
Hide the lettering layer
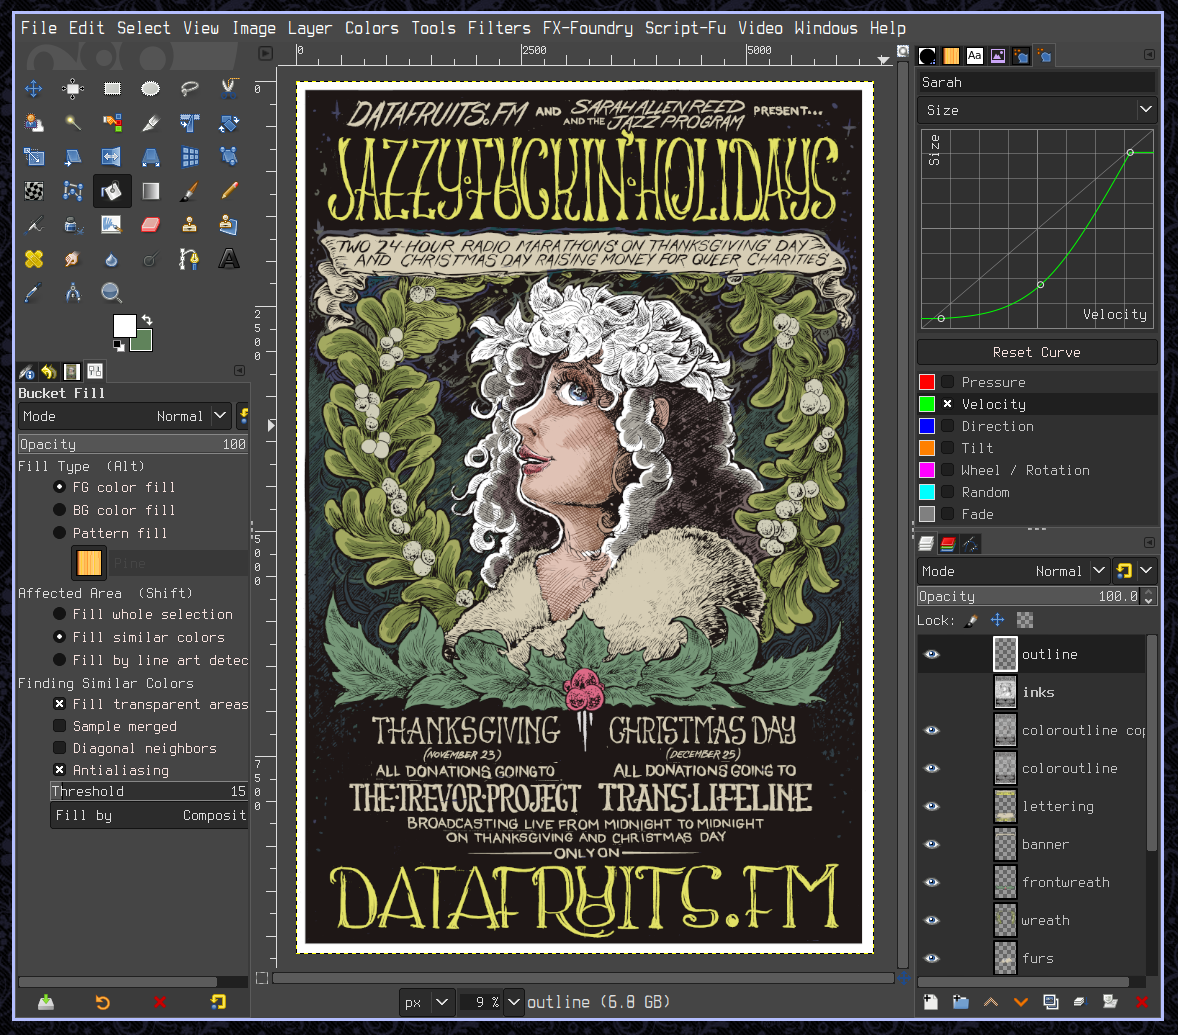(932, 806)
